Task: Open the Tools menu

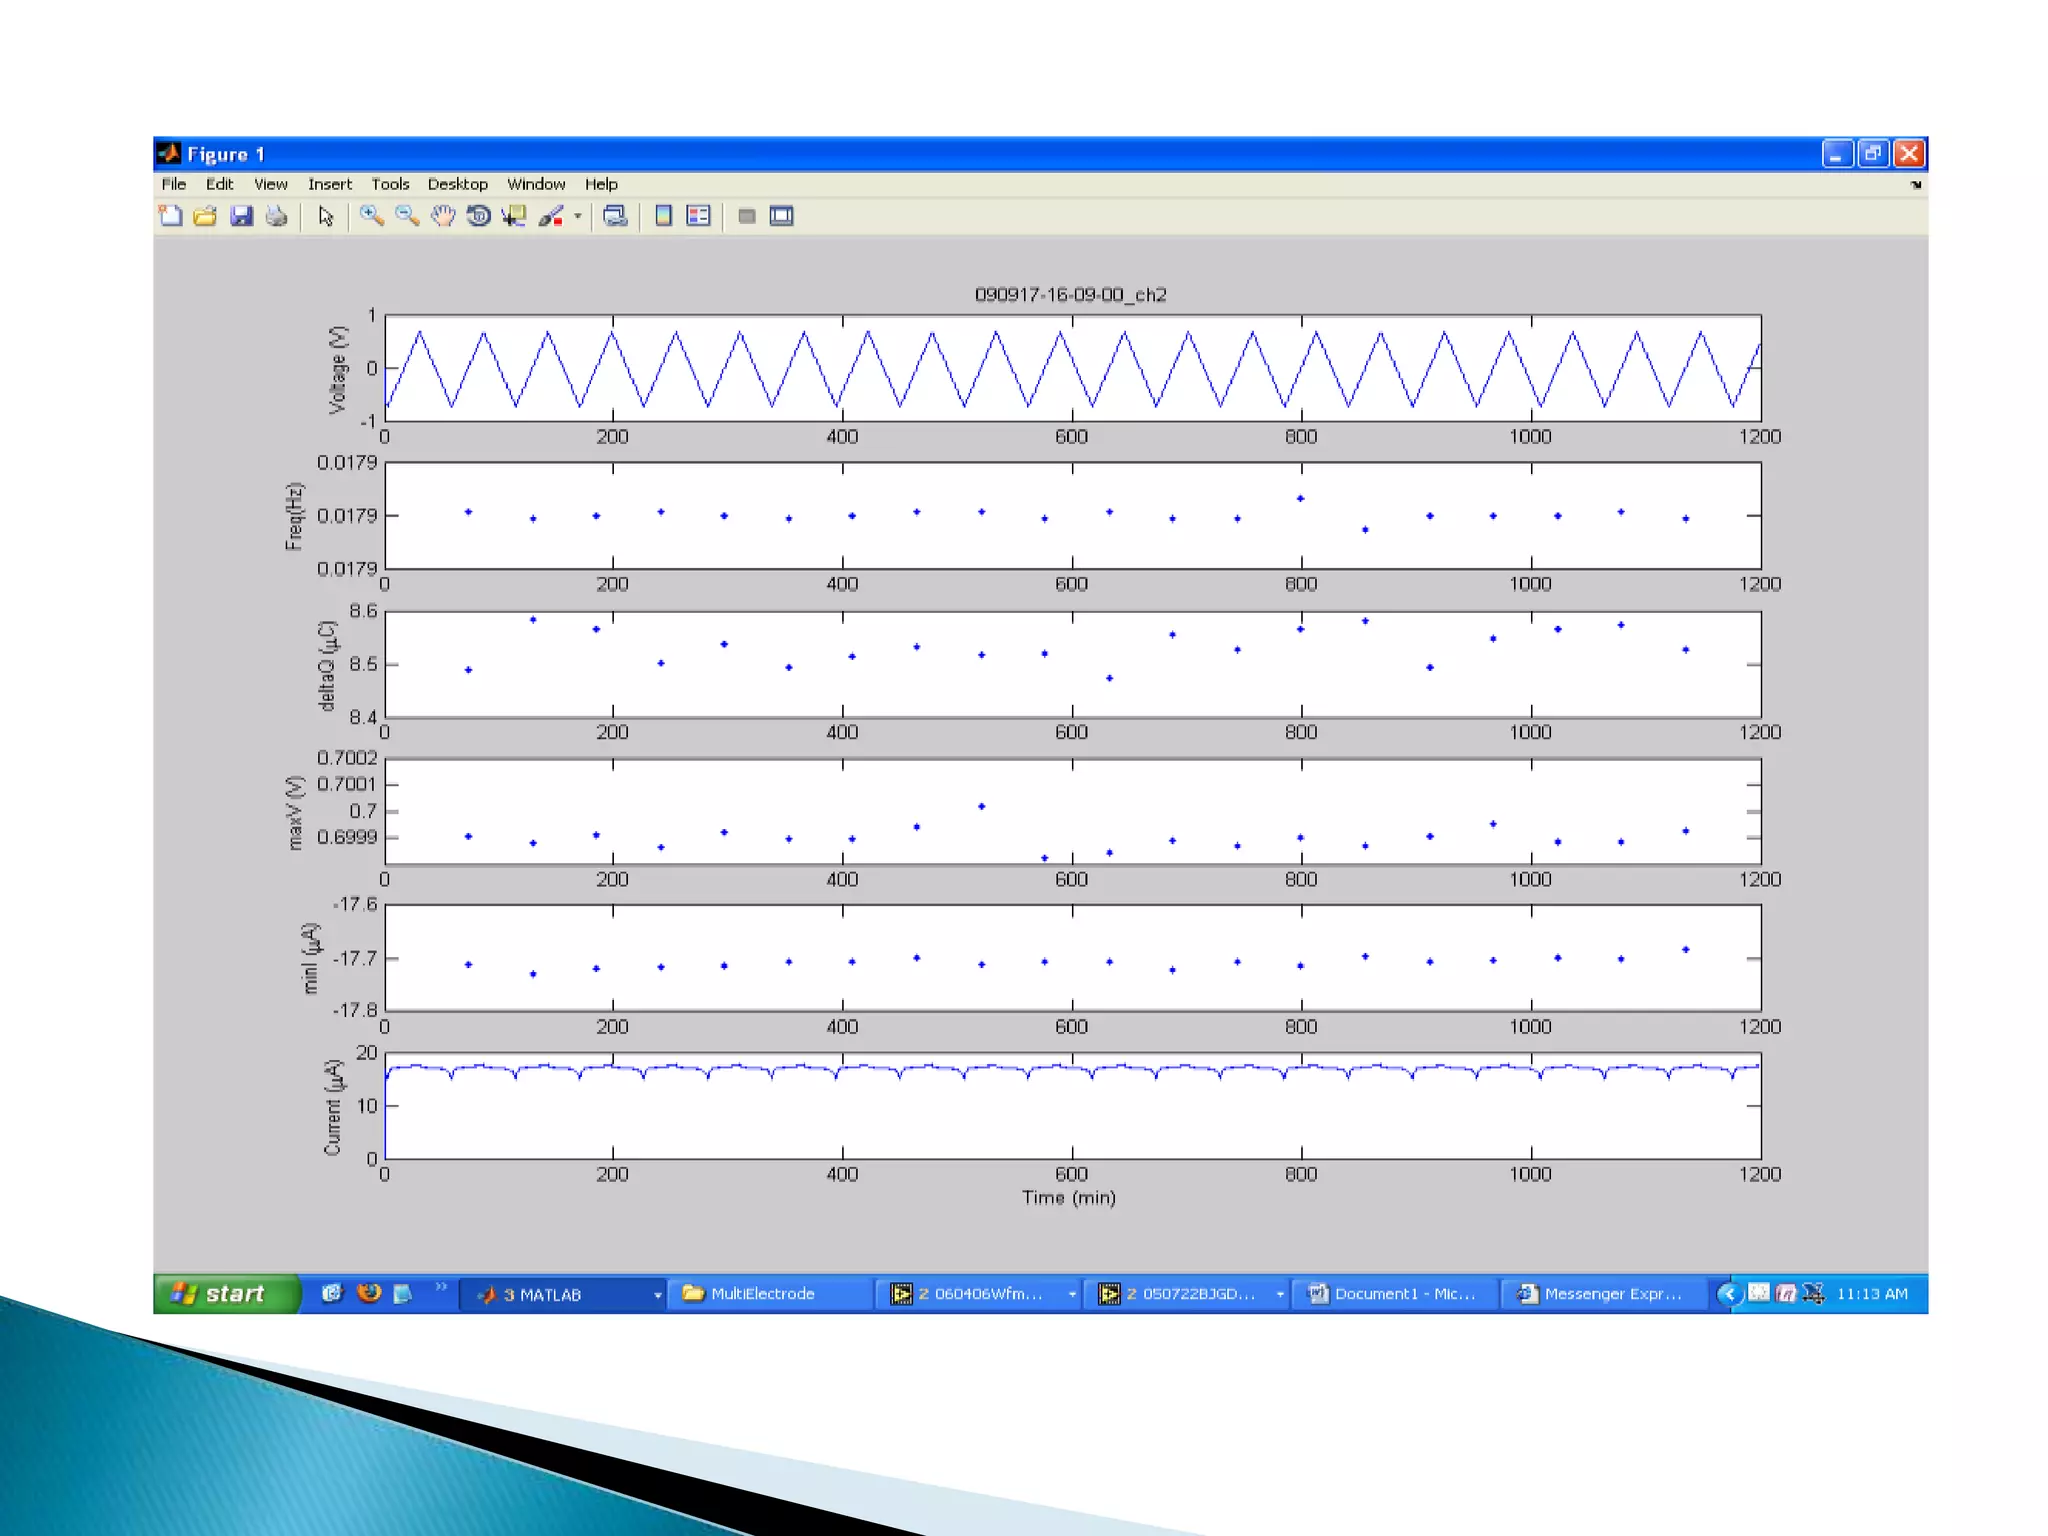Action: [390, 184]
